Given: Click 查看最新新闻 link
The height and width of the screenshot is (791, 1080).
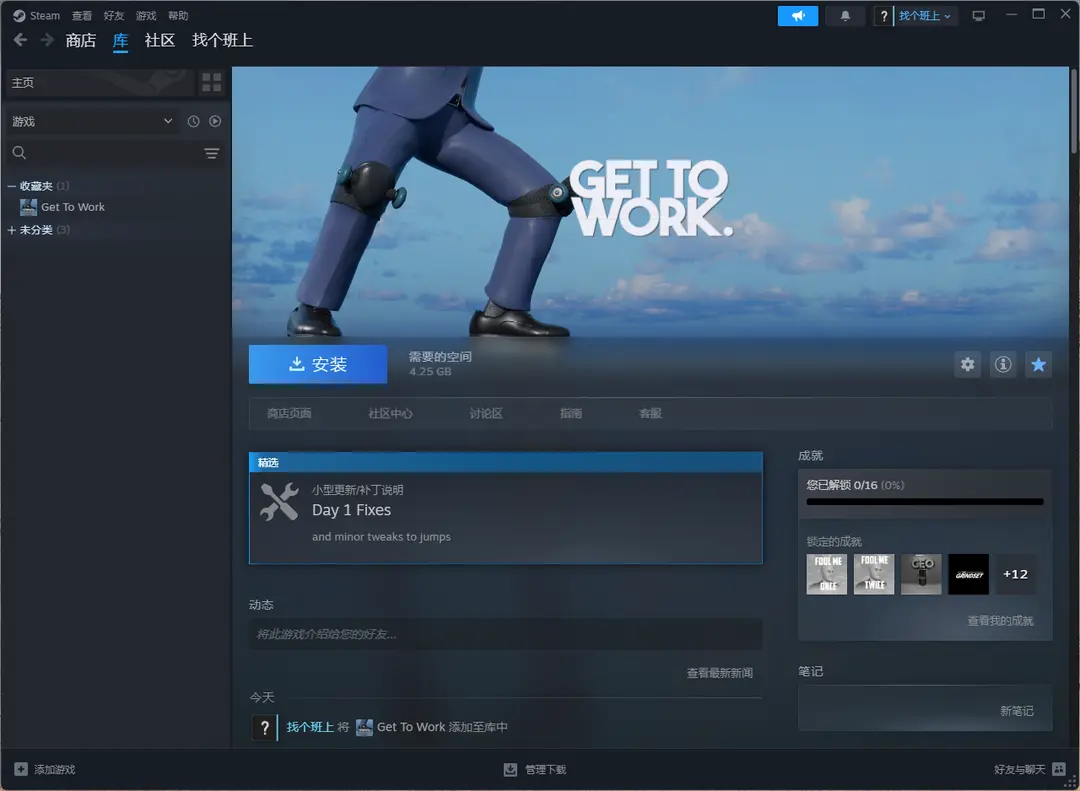Looking at the screenshot, I should pos(720,673).
